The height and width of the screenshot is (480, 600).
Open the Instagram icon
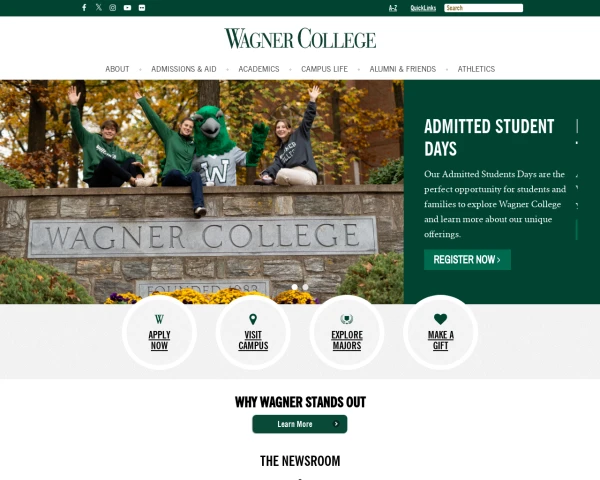pos(112,8)
